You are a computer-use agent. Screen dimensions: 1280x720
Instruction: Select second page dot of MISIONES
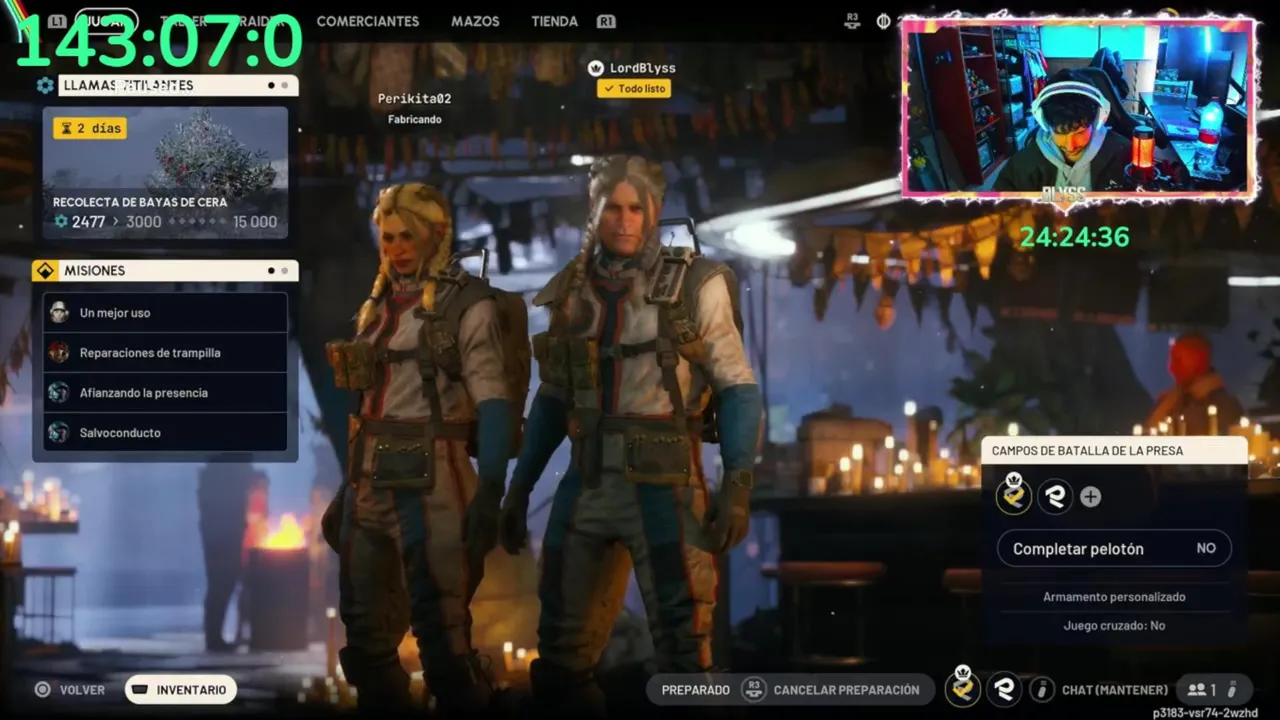pyautogui.click(x=284, y=271)
